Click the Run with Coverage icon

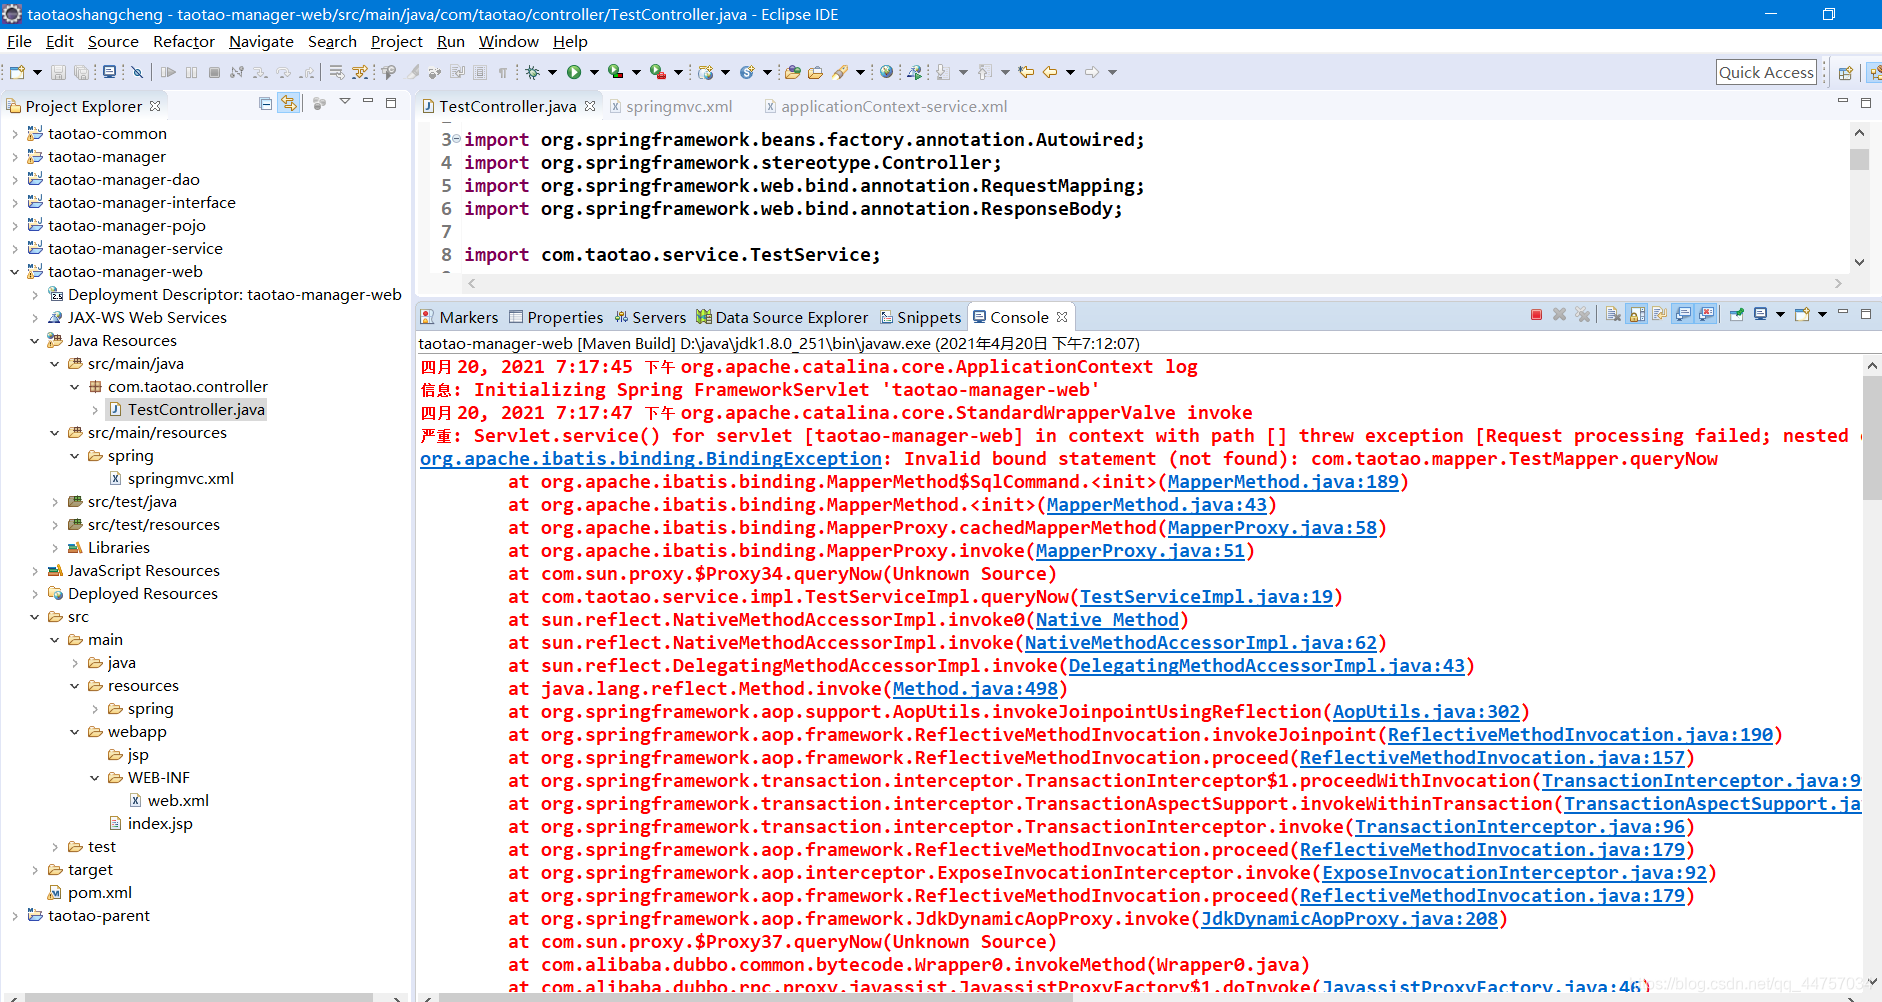(615, 72)
